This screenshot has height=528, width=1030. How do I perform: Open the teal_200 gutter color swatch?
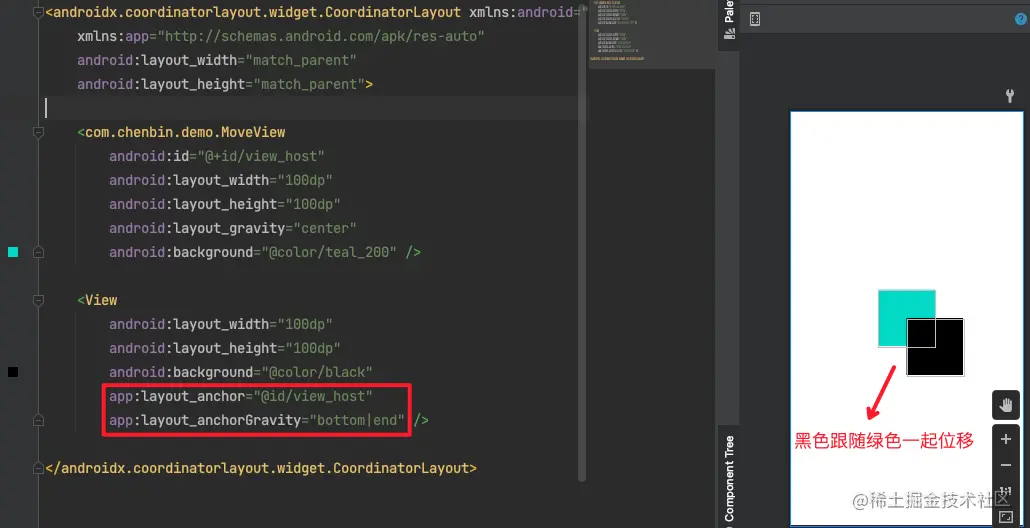[12, 252]
